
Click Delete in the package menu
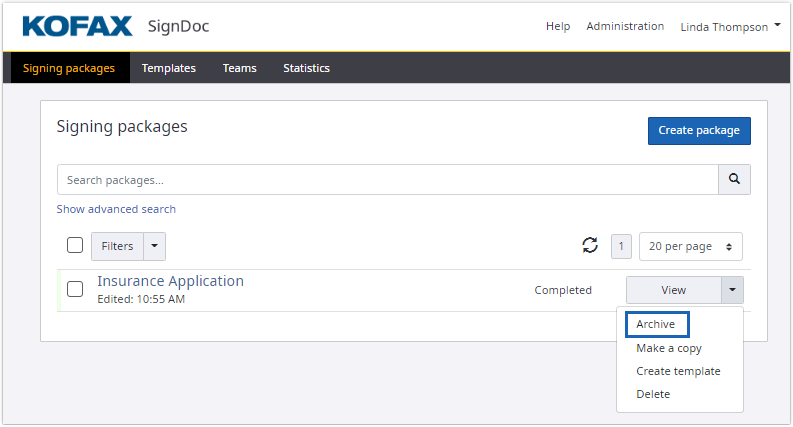pyautogui.click(x=653, y=394)
